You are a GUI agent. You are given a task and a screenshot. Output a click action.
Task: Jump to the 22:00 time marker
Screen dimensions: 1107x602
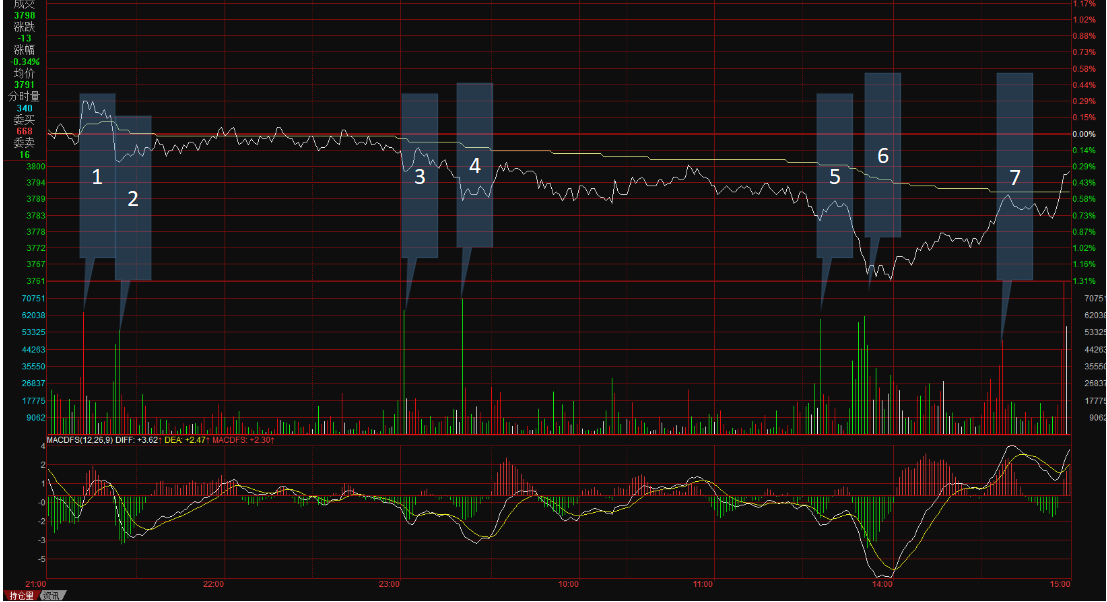[213, 583]
